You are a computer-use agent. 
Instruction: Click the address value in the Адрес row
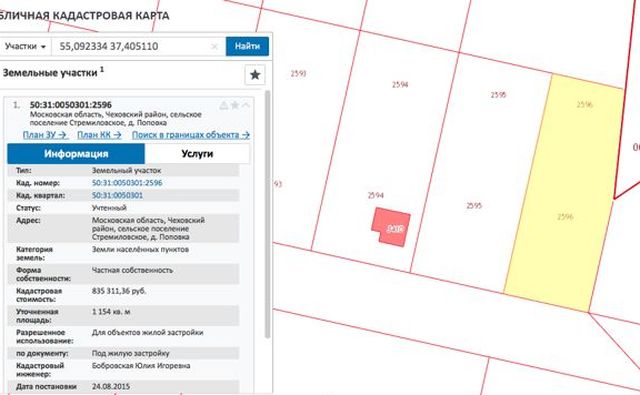148,229
